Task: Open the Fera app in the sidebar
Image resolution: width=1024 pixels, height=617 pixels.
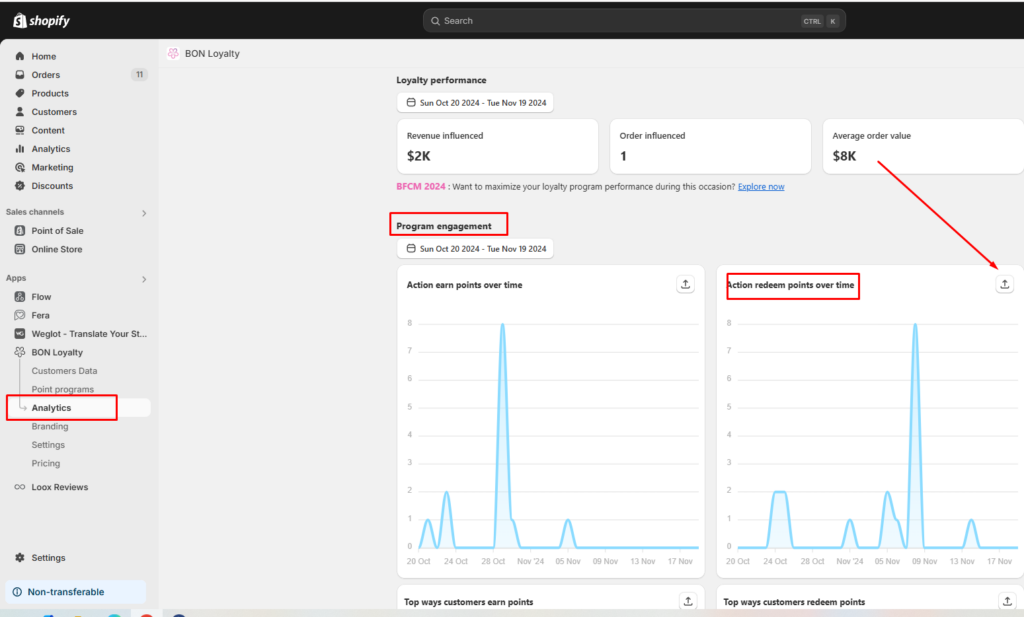Action: (x=40, y=315)
